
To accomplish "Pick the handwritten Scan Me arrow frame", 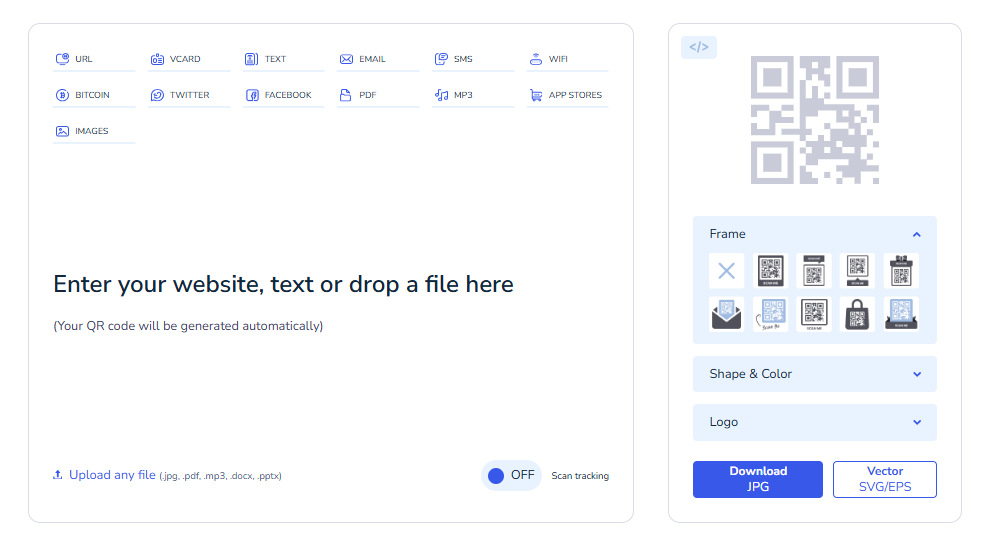I will [770, 314].
